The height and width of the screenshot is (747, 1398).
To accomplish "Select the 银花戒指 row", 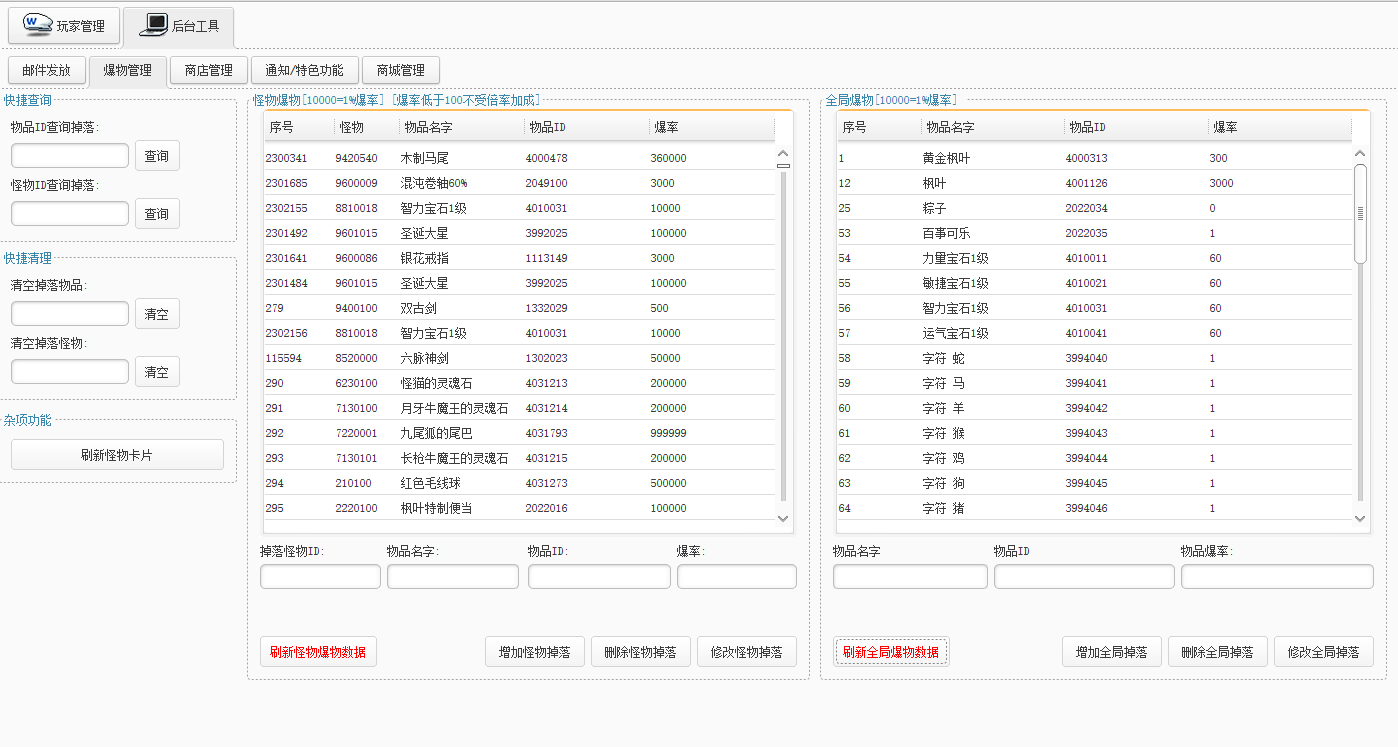I will (x=519, y=258).
